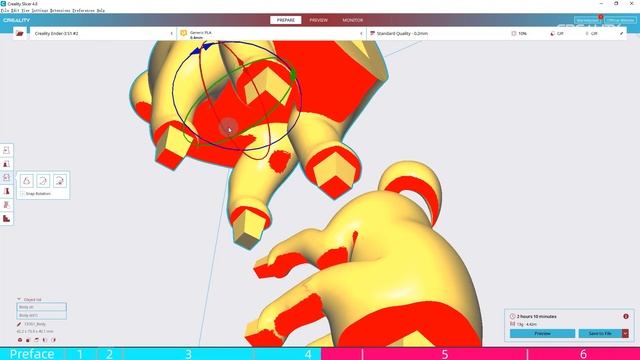Click the Select Face to Align icon

click(x=60, y=181)
